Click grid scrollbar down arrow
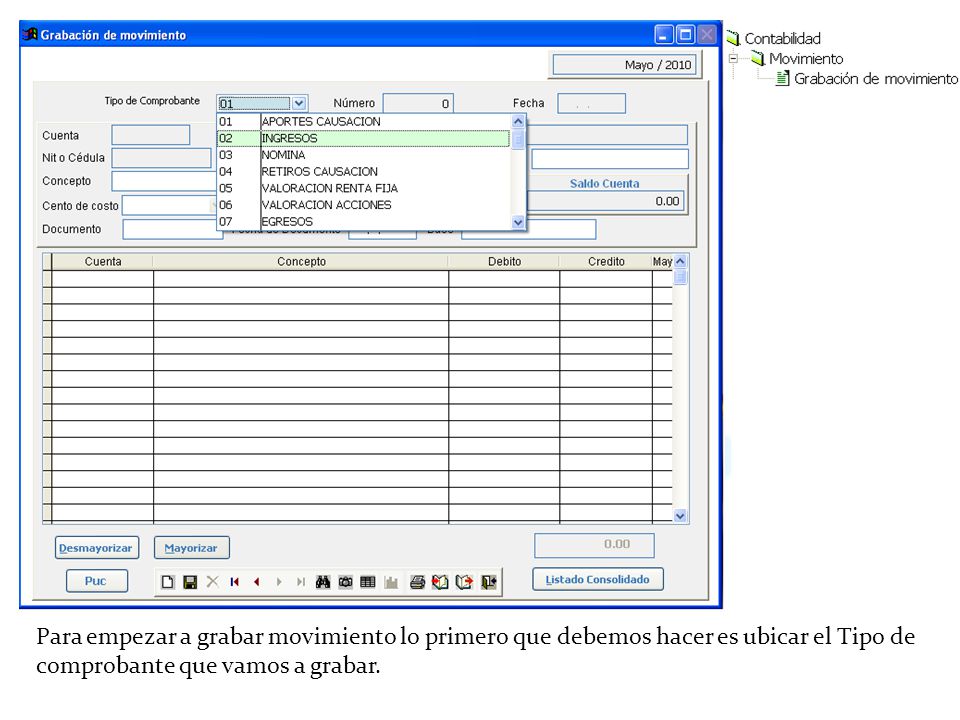Screen dimensions: 960x720 tap(680, 516)
